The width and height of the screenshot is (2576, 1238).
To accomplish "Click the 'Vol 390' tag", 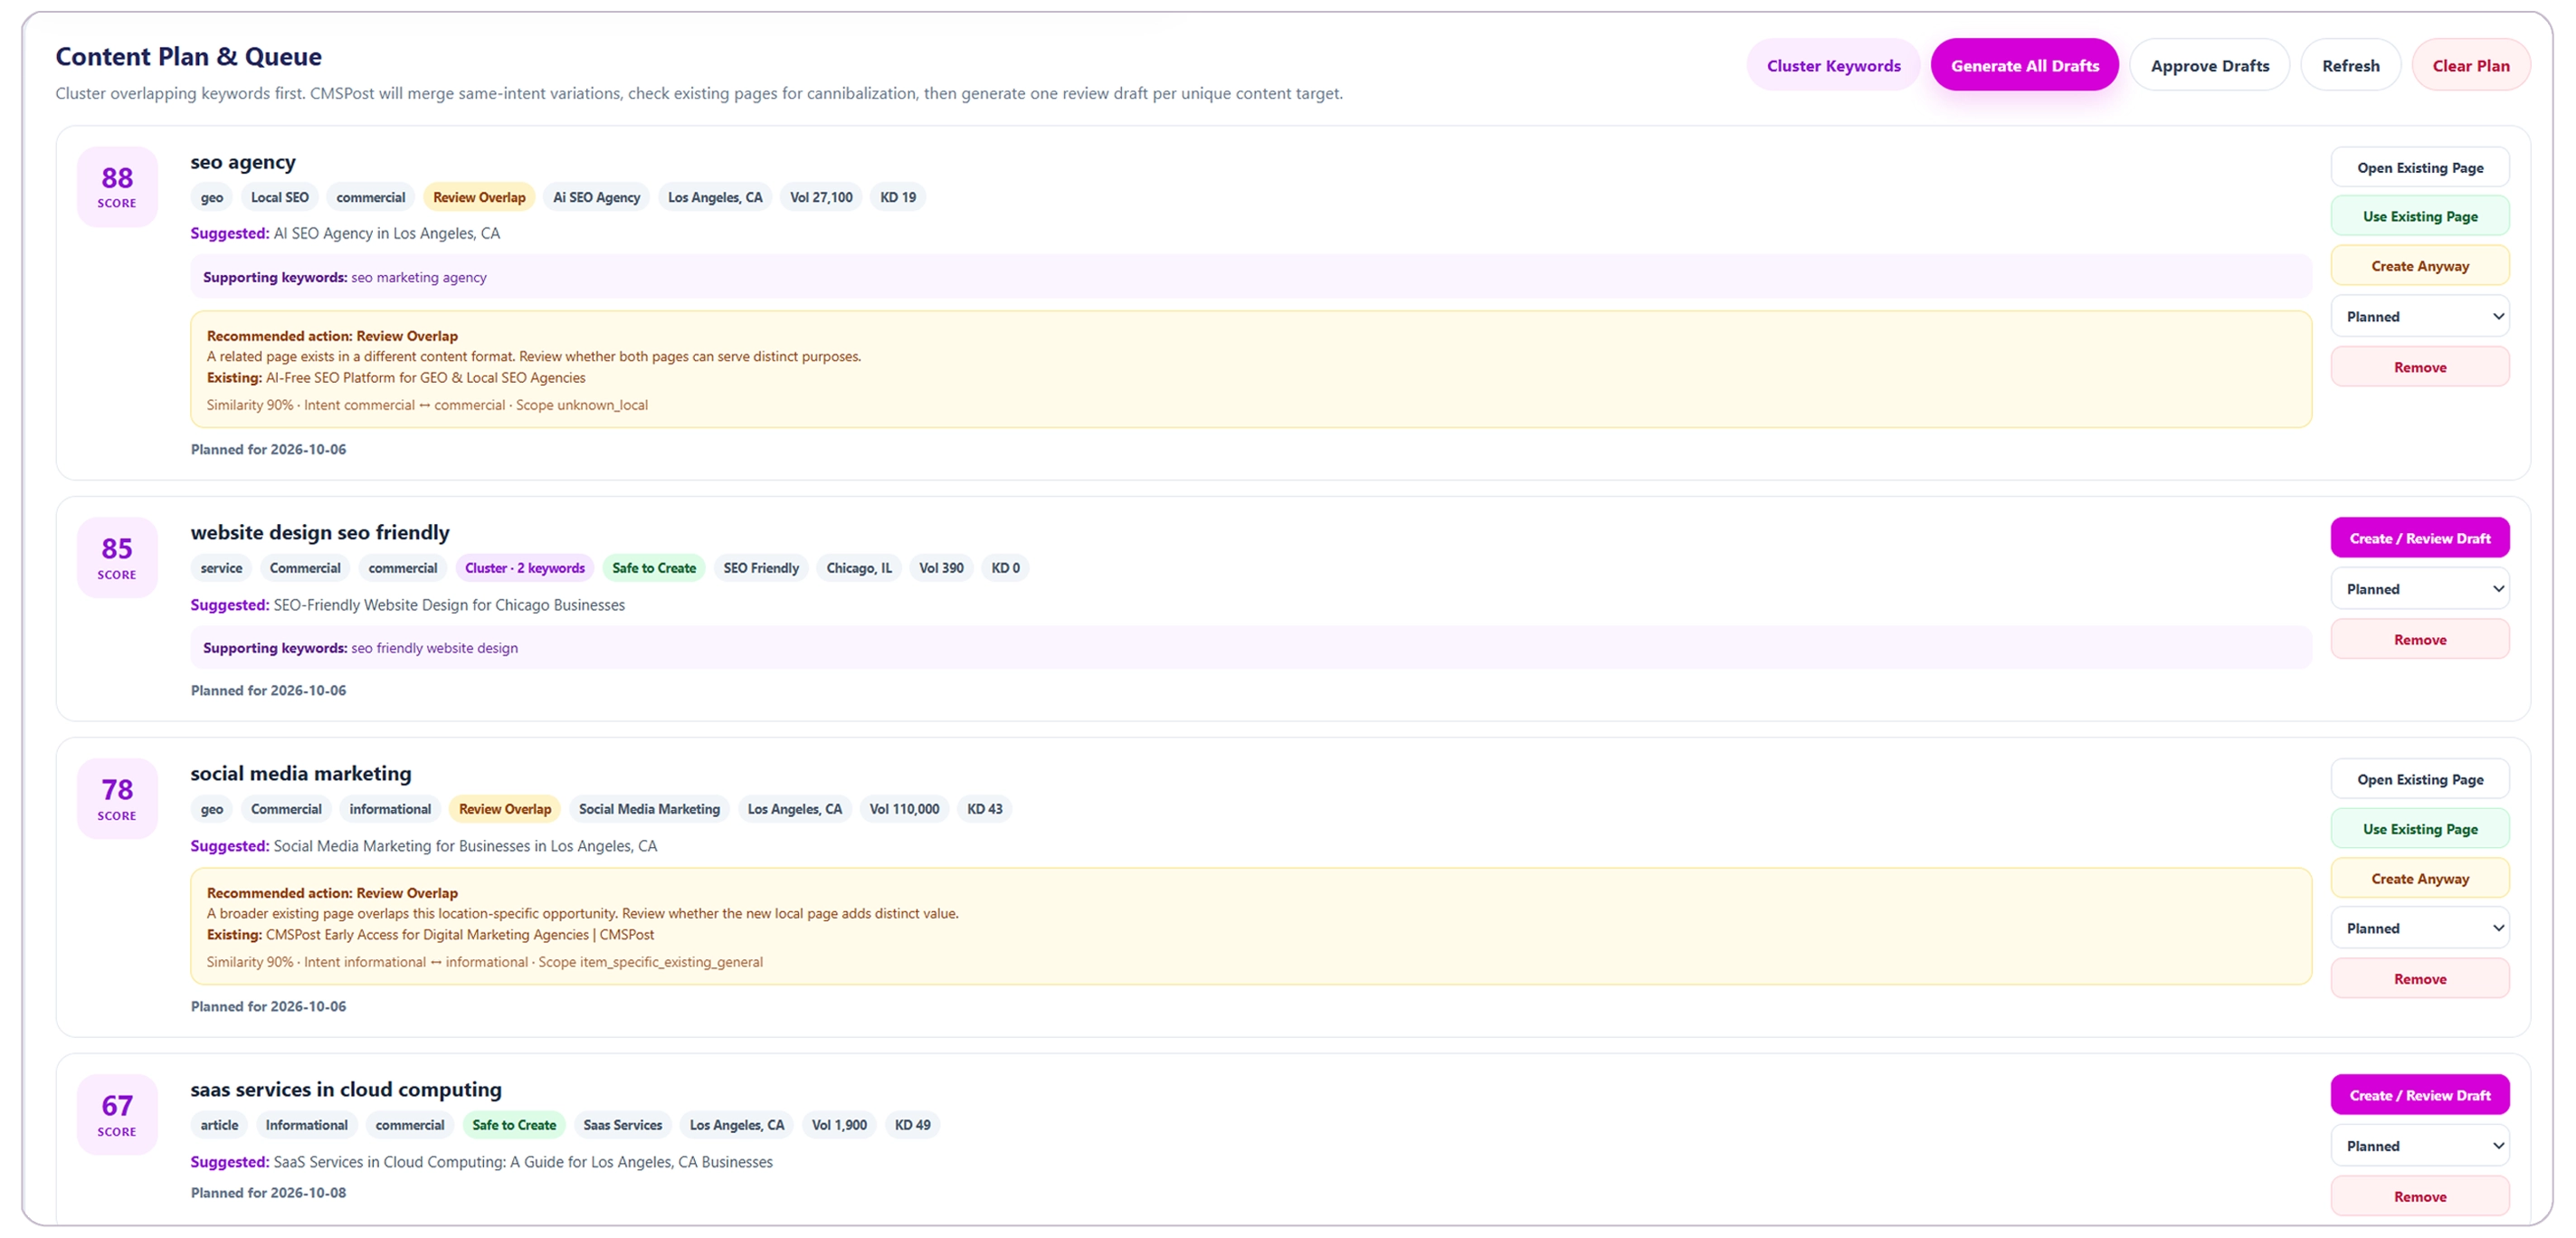I will 941,568.
